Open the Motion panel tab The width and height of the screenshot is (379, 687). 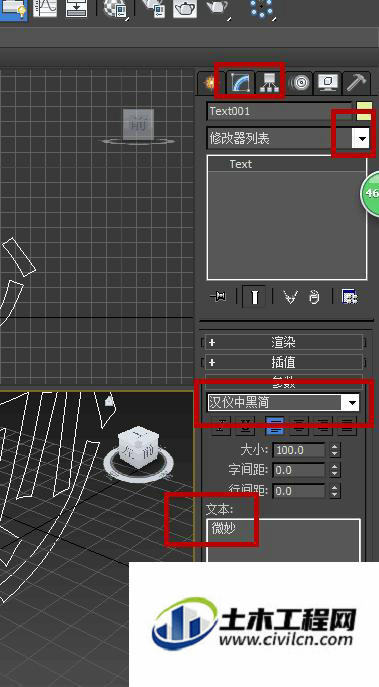click(300, 82)
